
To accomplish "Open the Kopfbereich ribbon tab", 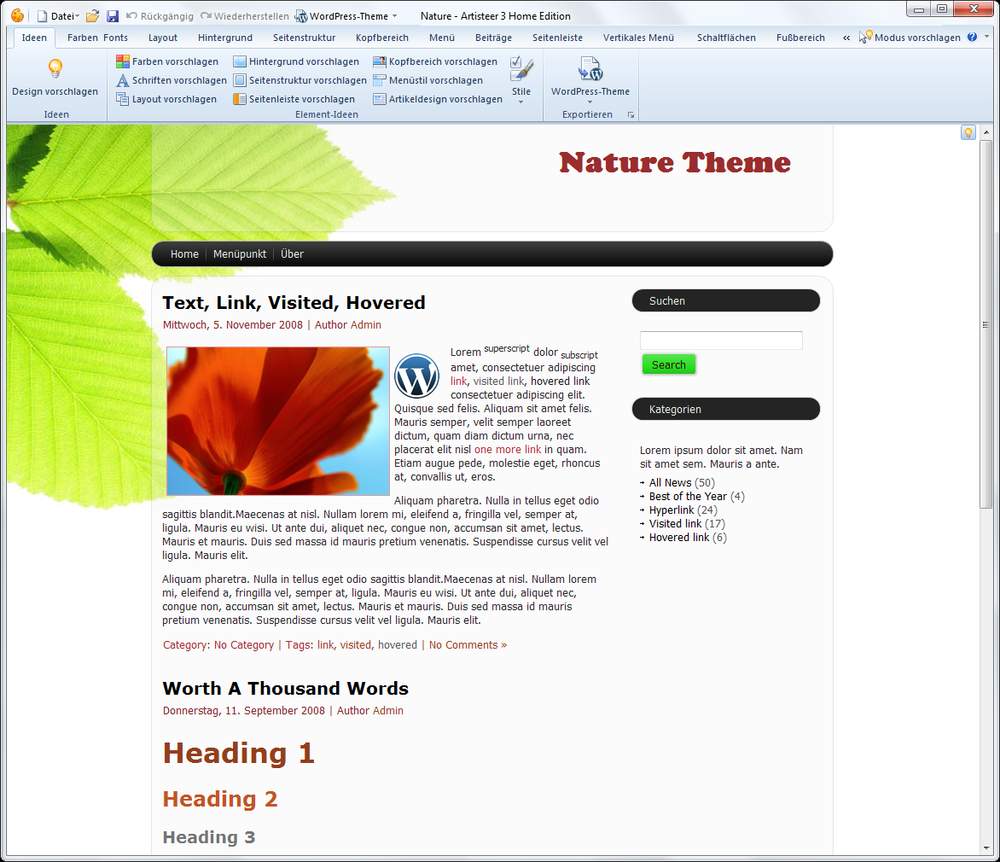I will pos(382,38).
